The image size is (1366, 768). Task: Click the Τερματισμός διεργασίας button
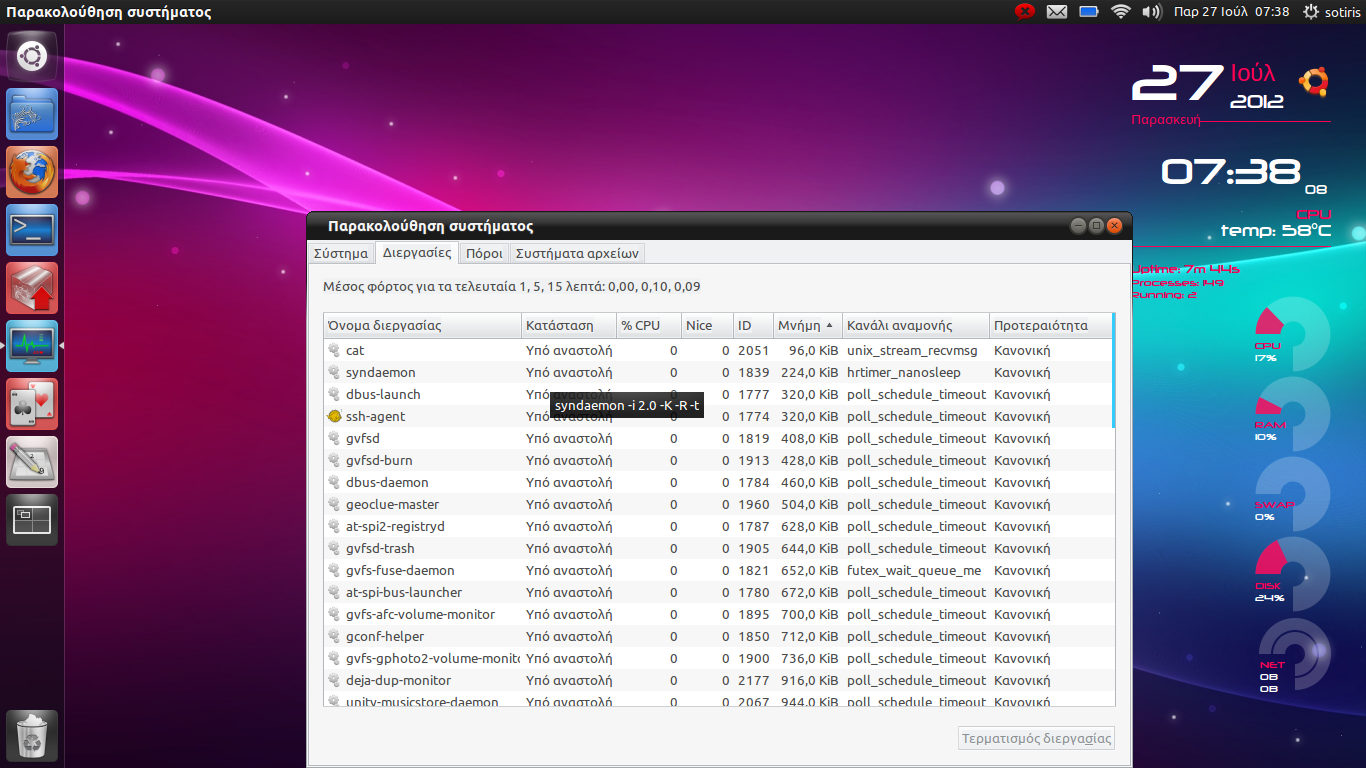1036,739
